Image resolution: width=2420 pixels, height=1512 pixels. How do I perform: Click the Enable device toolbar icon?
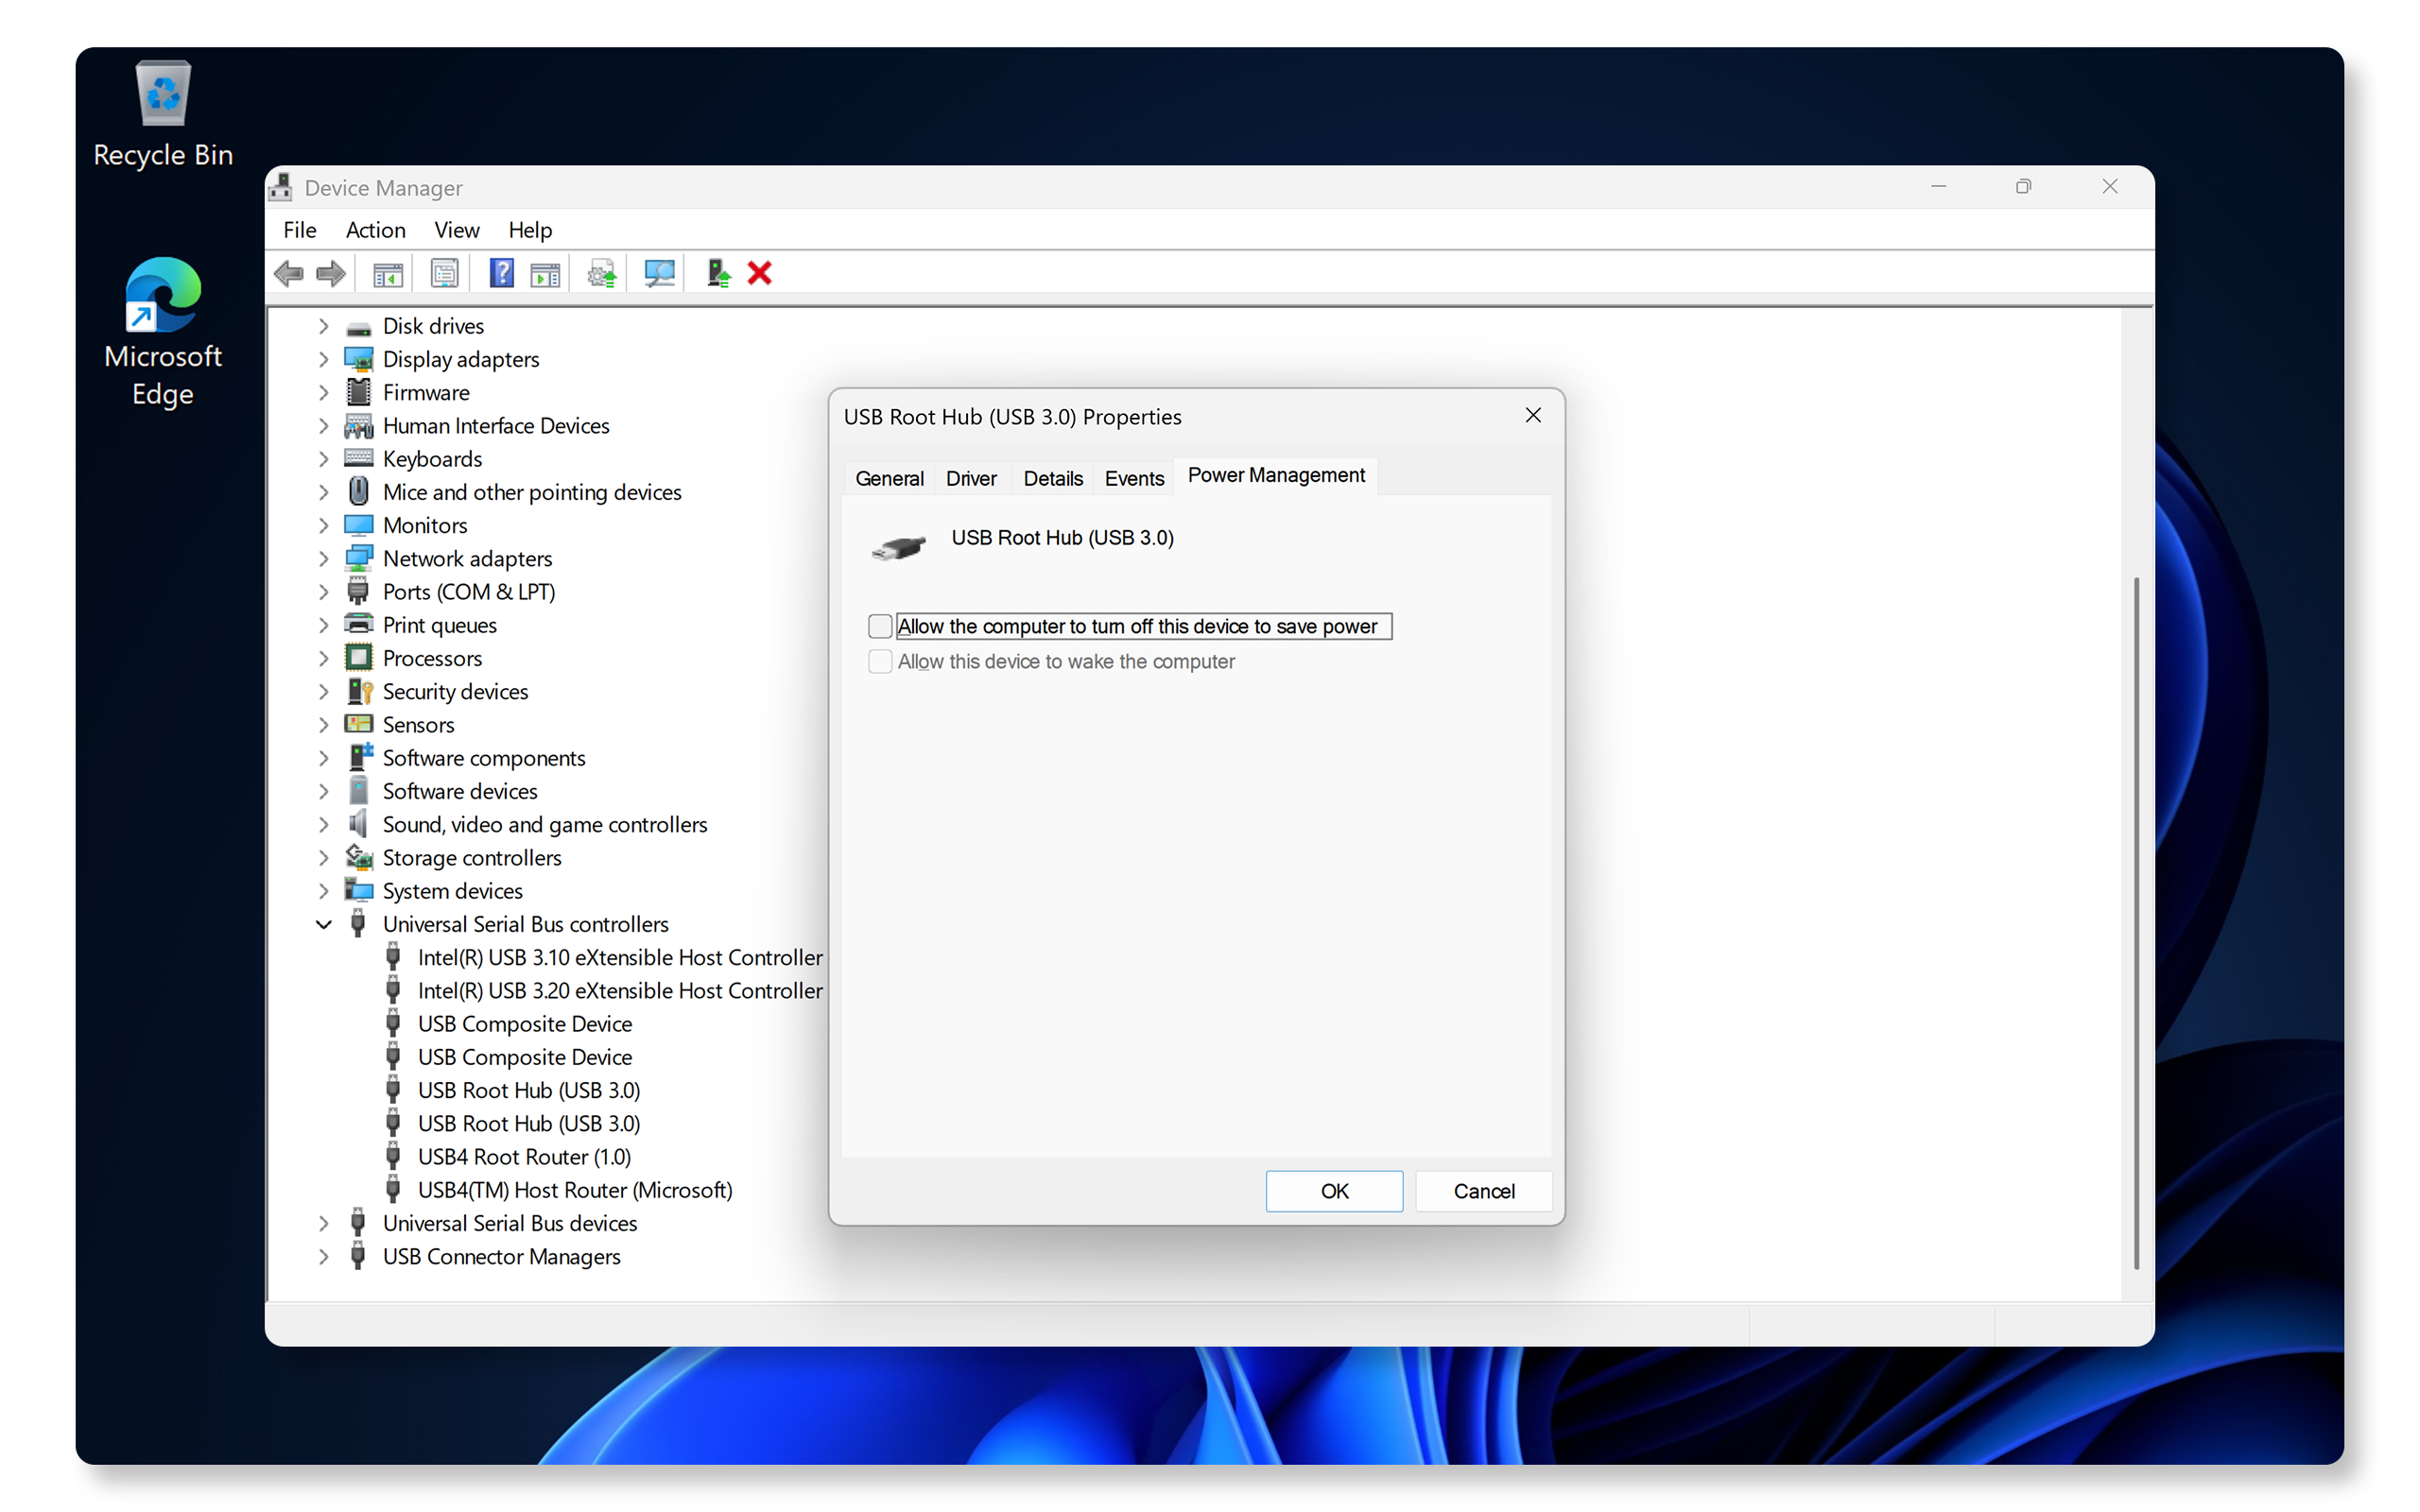718,273
